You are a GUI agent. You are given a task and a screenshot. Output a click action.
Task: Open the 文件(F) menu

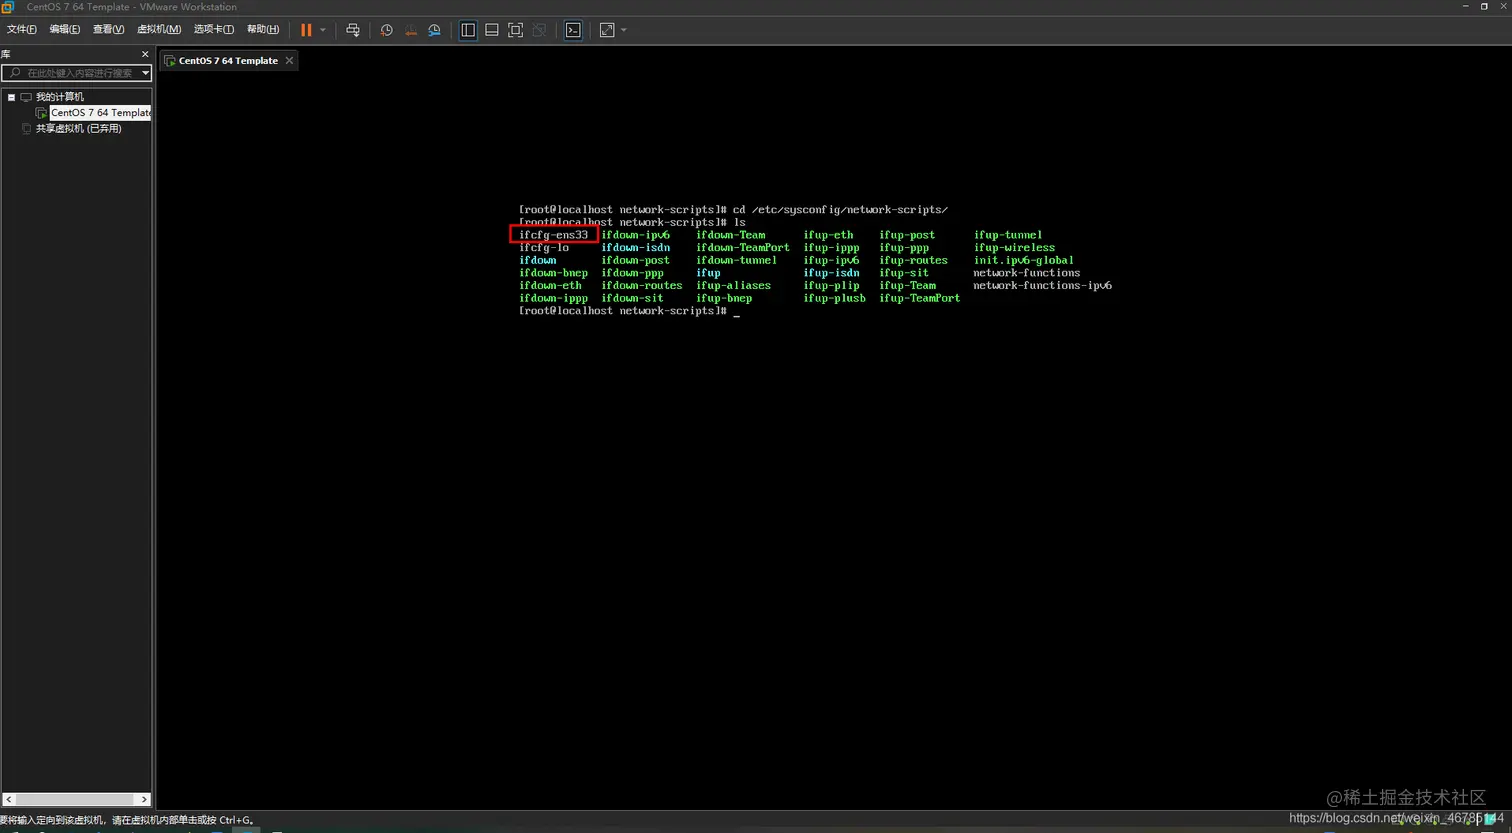tap(22, 30)
